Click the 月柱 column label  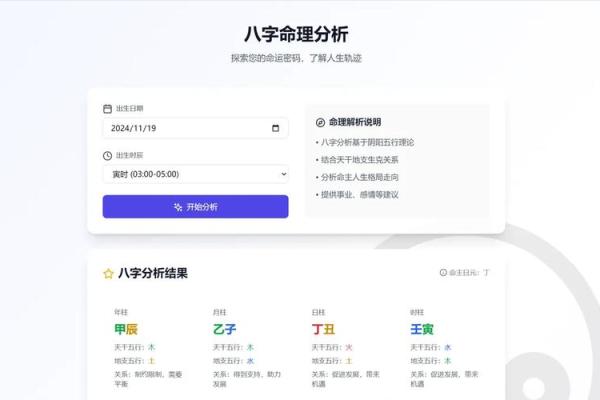coord(220,312)
